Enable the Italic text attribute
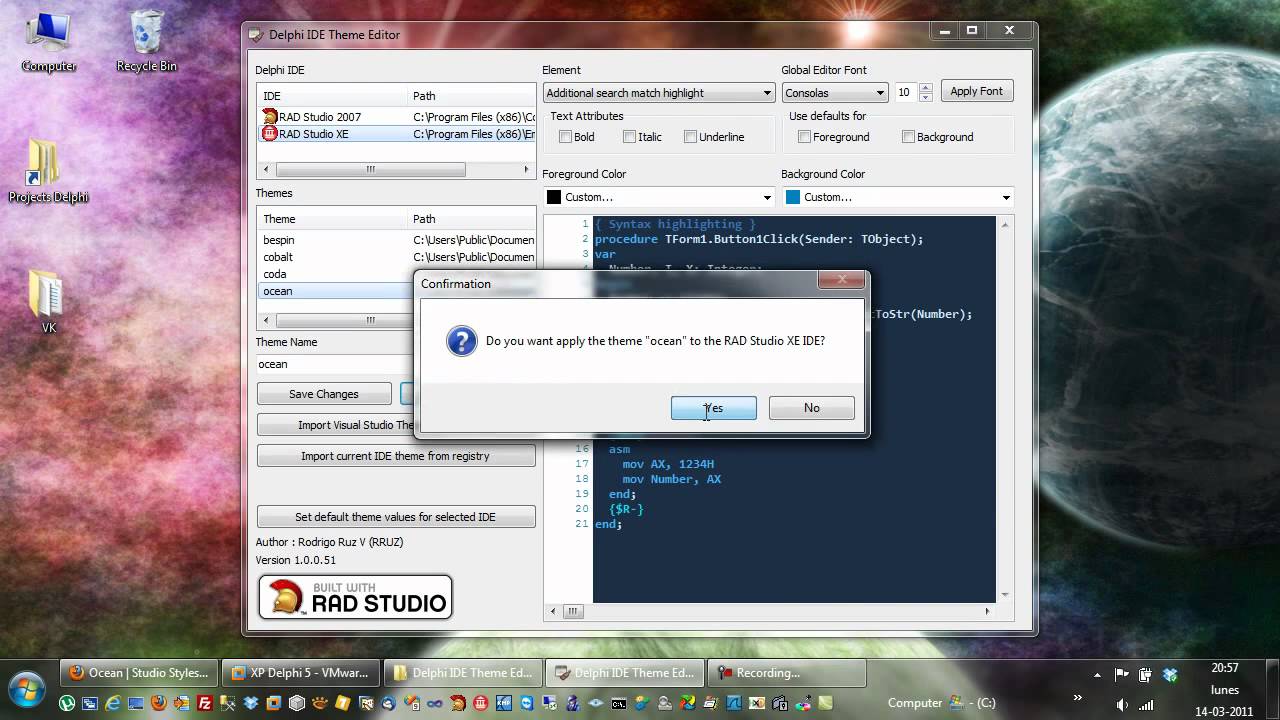1280x720 pixels. (629, 137)
